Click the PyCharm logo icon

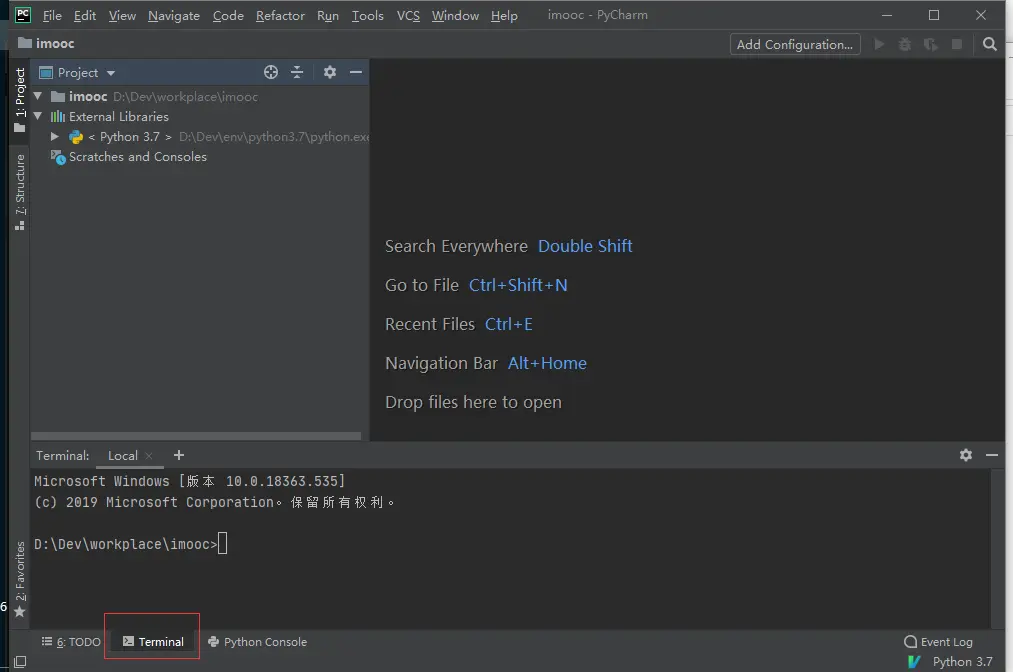coord(23,15)
